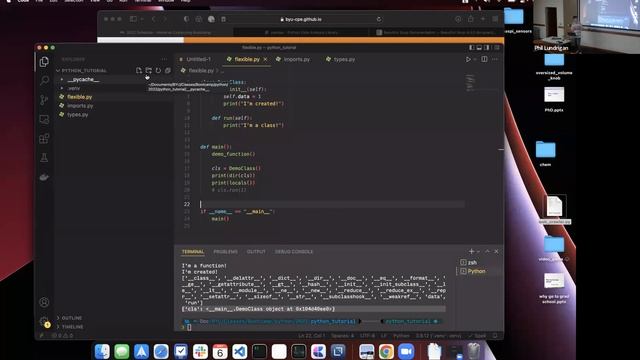Open the Manage gear menu
The width and height of the screenshot is (640, 360).
(x=44, y=322)
